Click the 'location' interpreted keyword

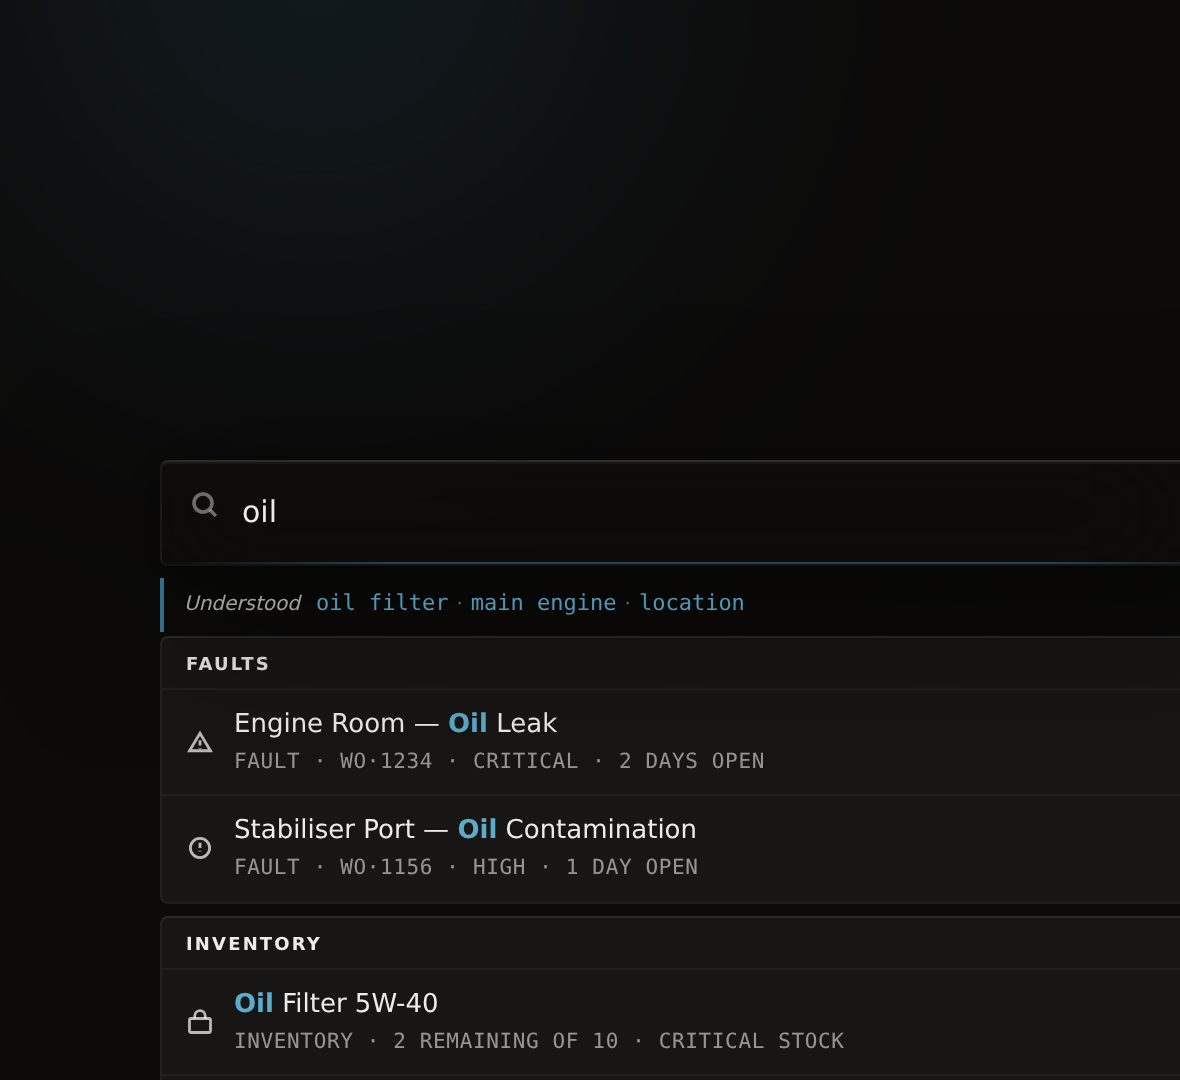tap(691, 602)
